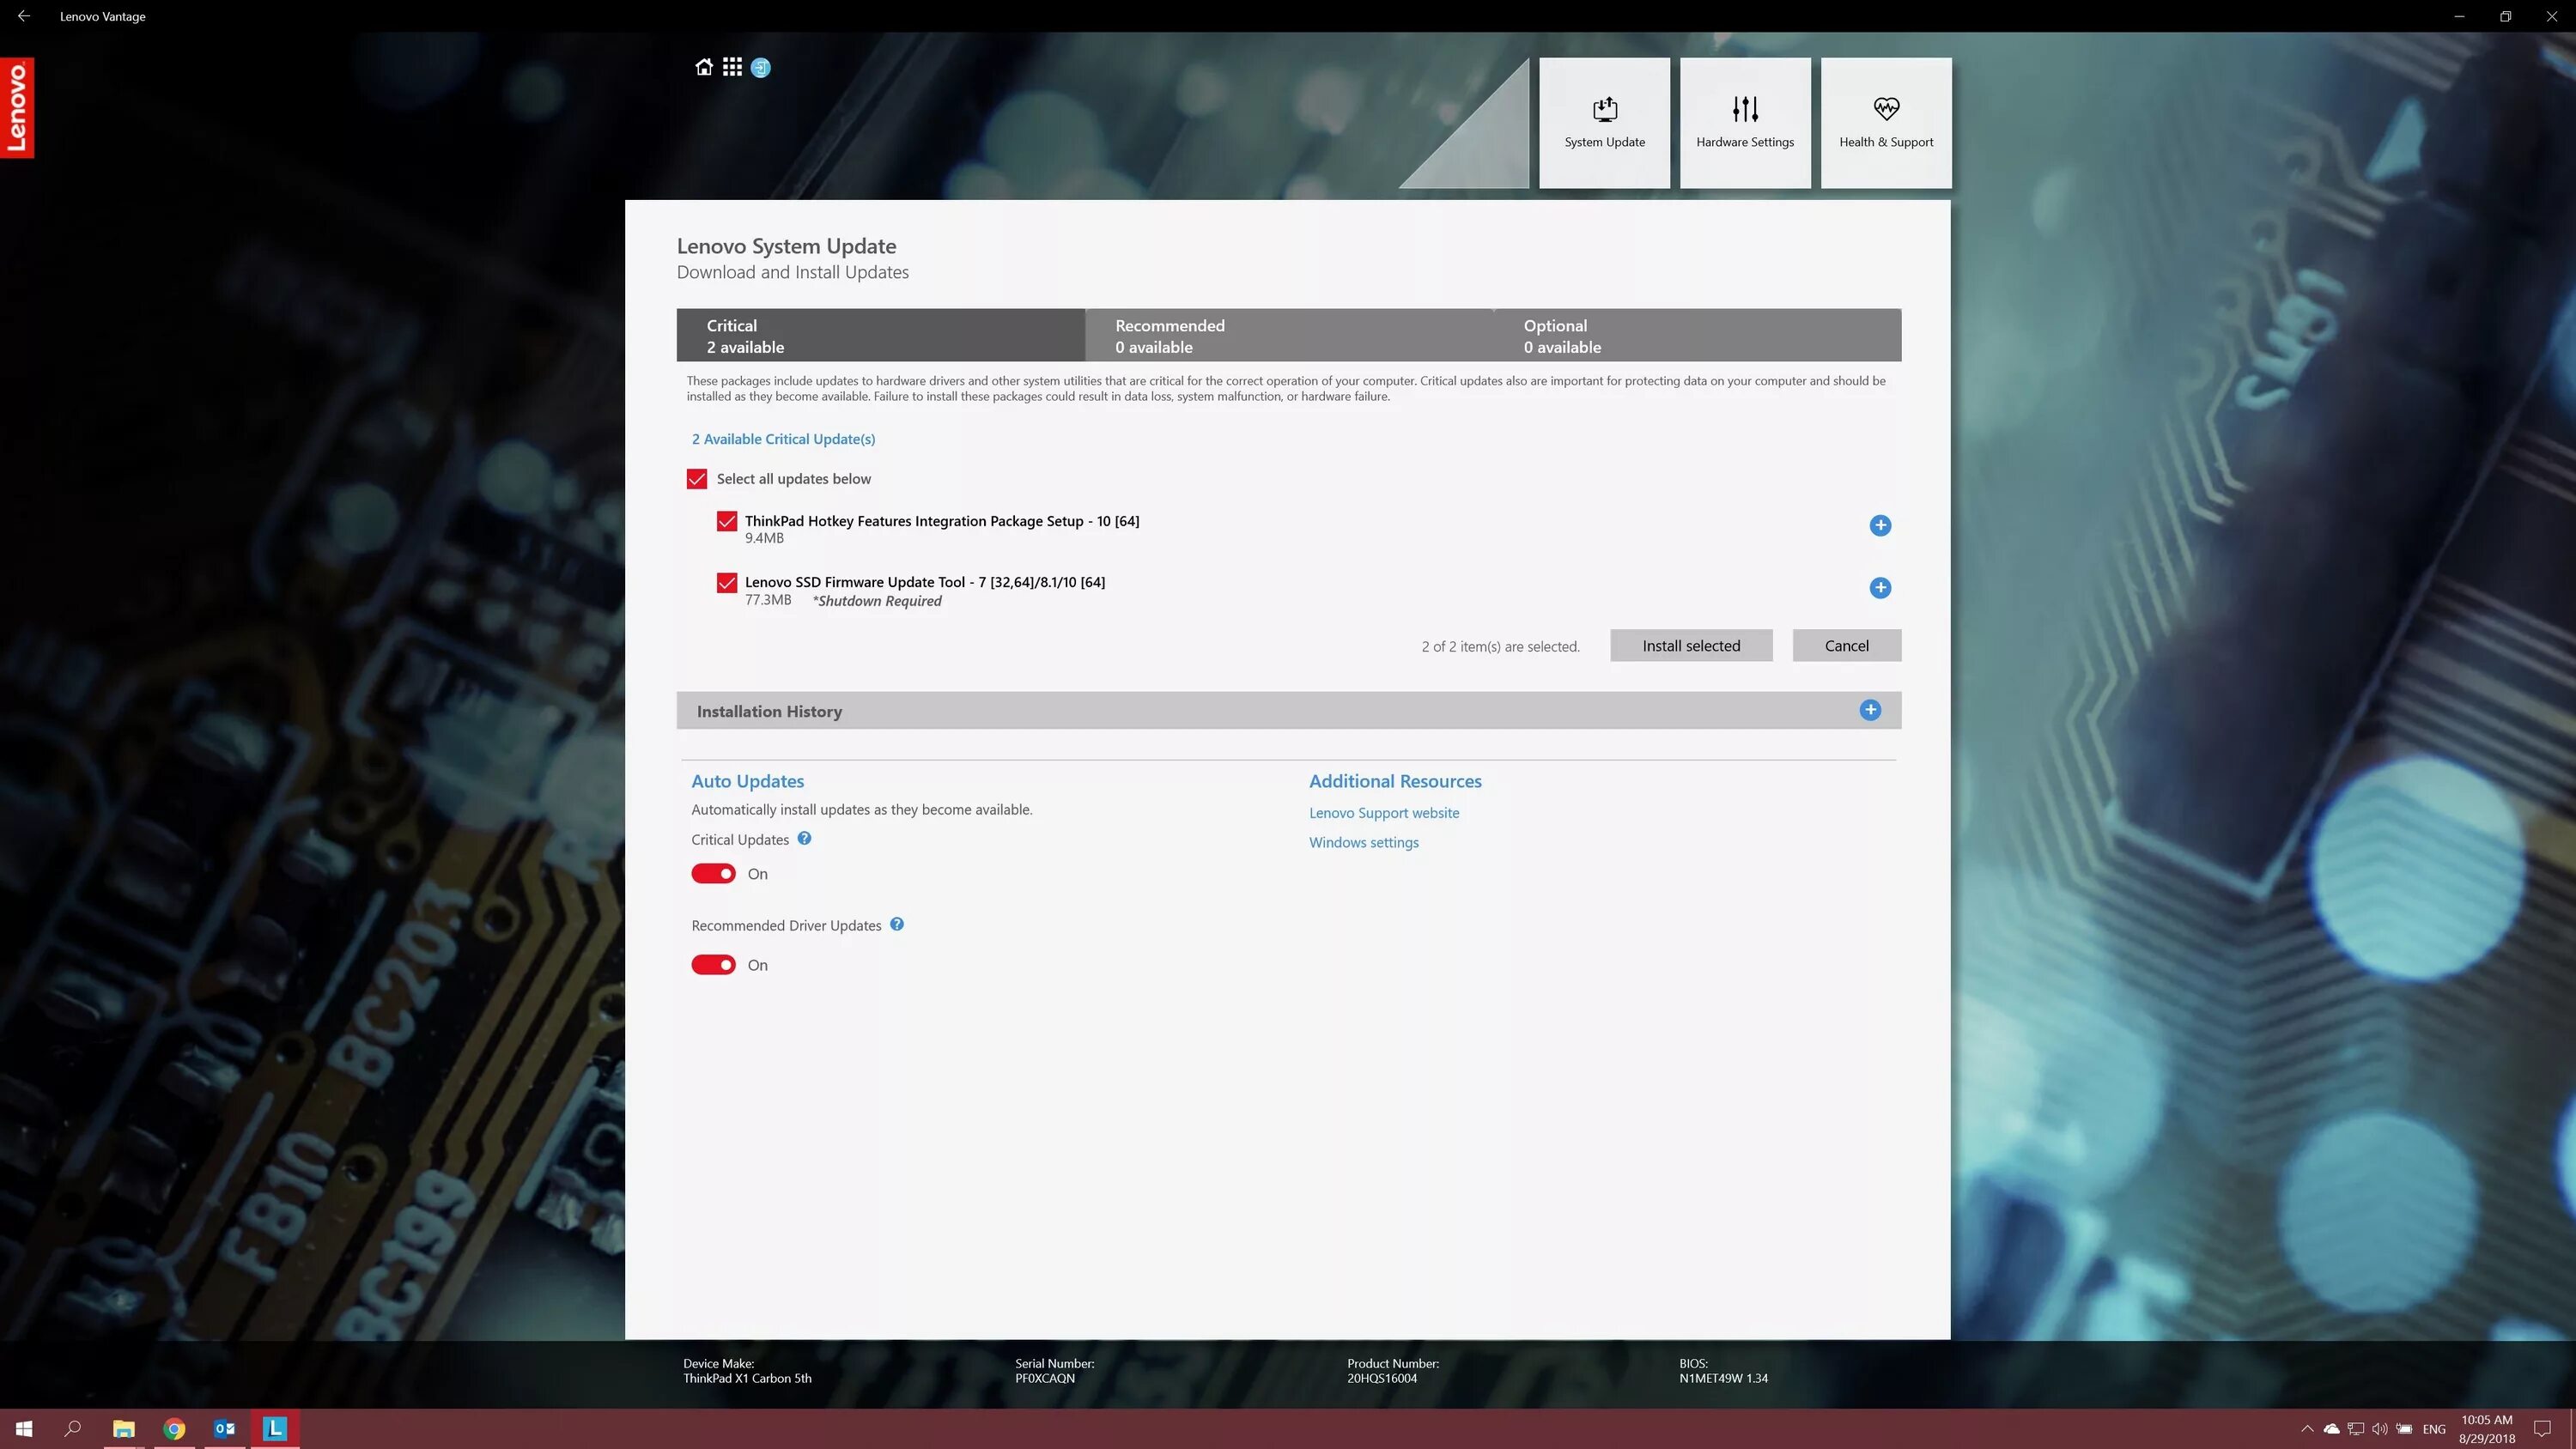Open Outlook from the taskbar
This screenshot has width=2576, height=1449.
point(224,1429)
